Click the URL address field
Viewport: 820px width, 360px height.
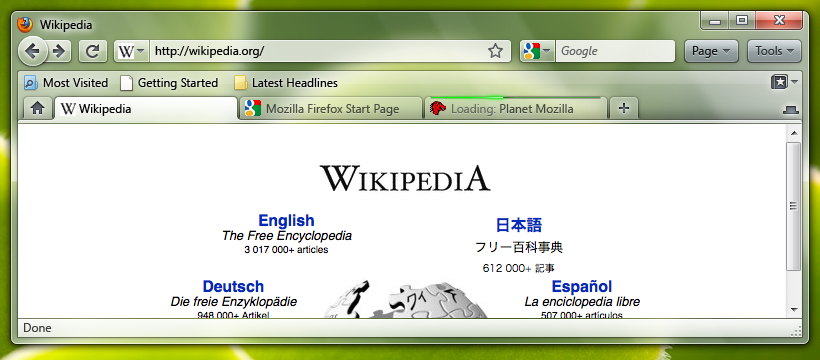[319, 51]
